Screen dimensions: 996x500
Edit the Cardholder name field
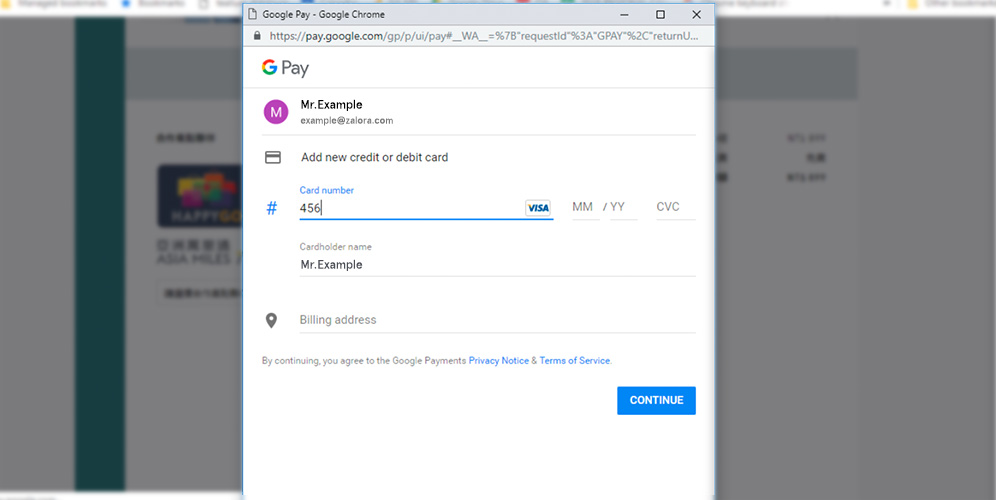pyautogui.click(x=498, y=265)
